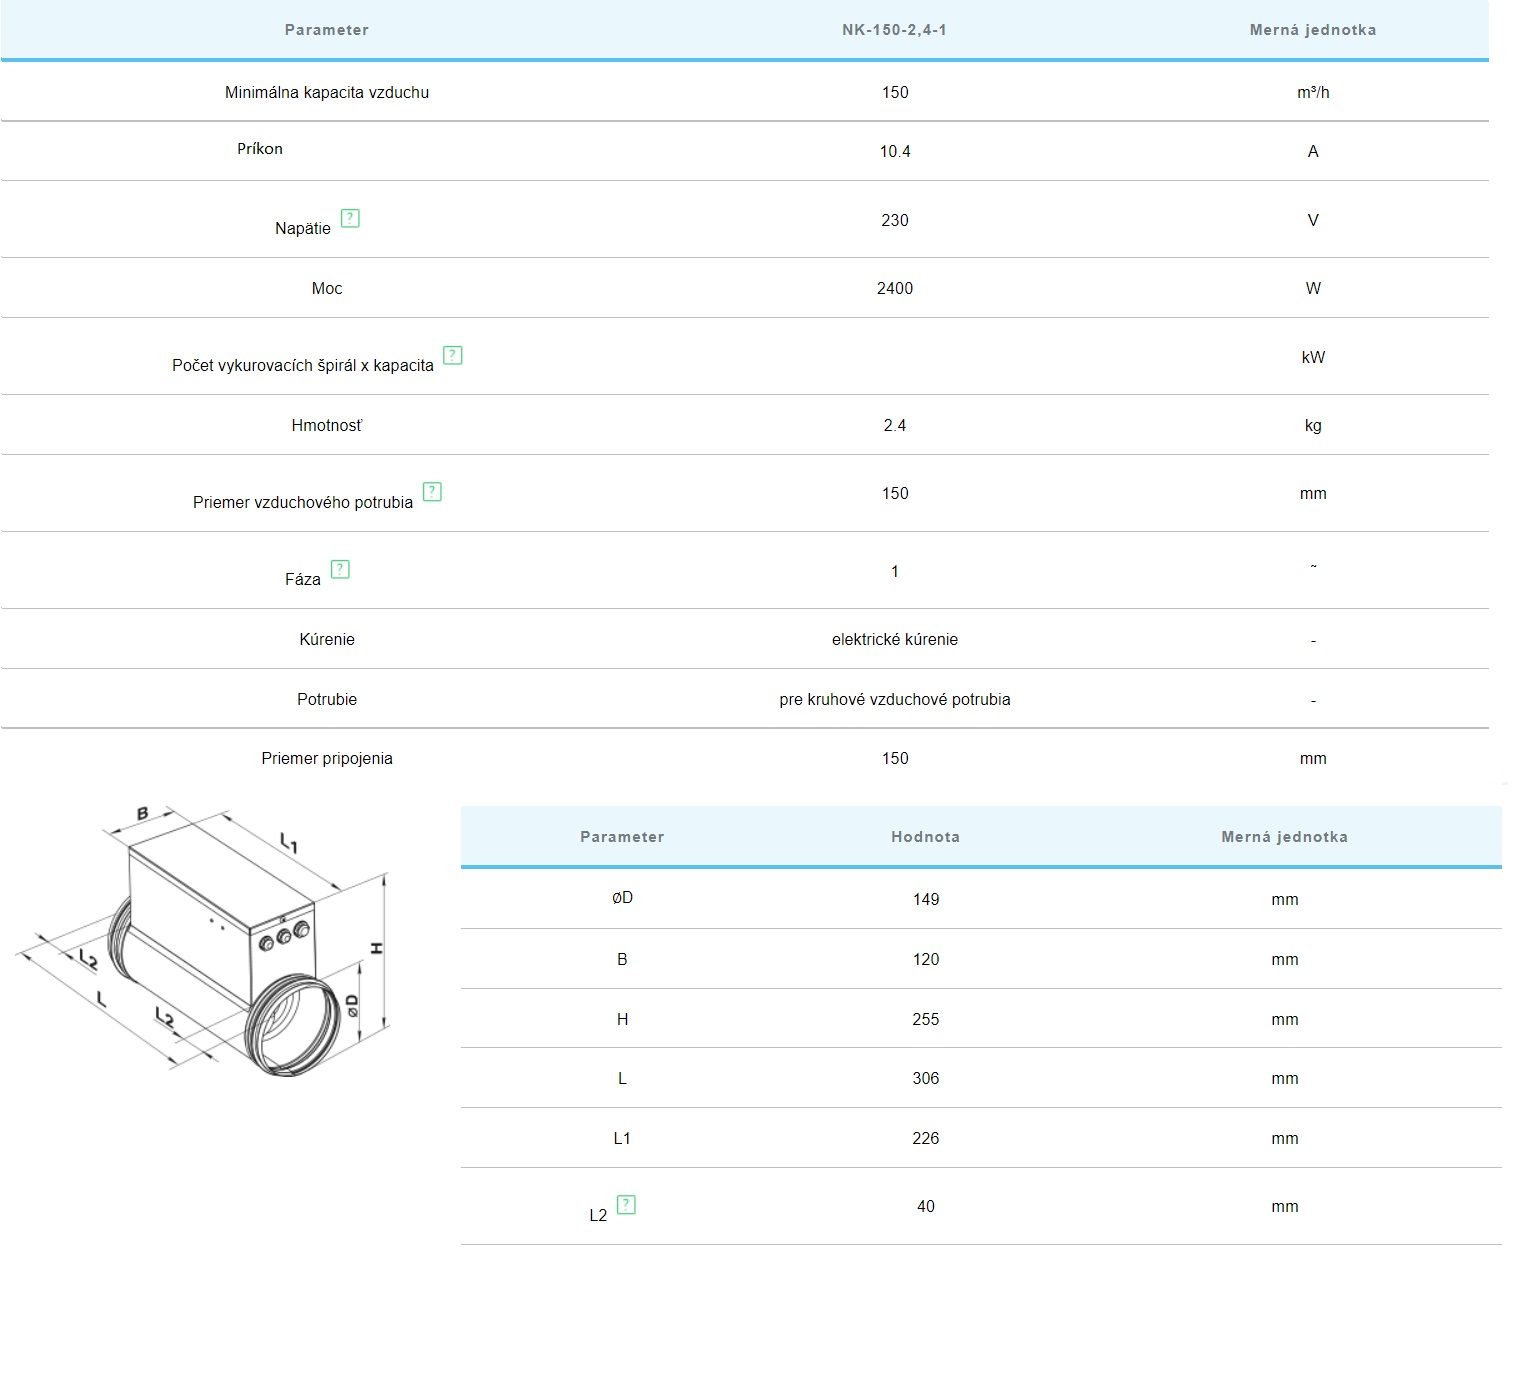Click the 306 value for L
1528x1396 pixels.
(925, 1078)
